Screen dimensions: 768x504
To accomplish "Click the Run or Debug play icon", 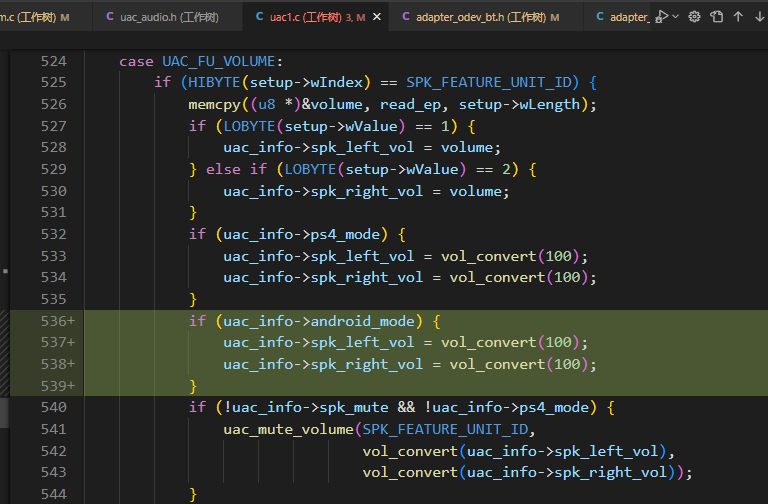I will 661,17.
